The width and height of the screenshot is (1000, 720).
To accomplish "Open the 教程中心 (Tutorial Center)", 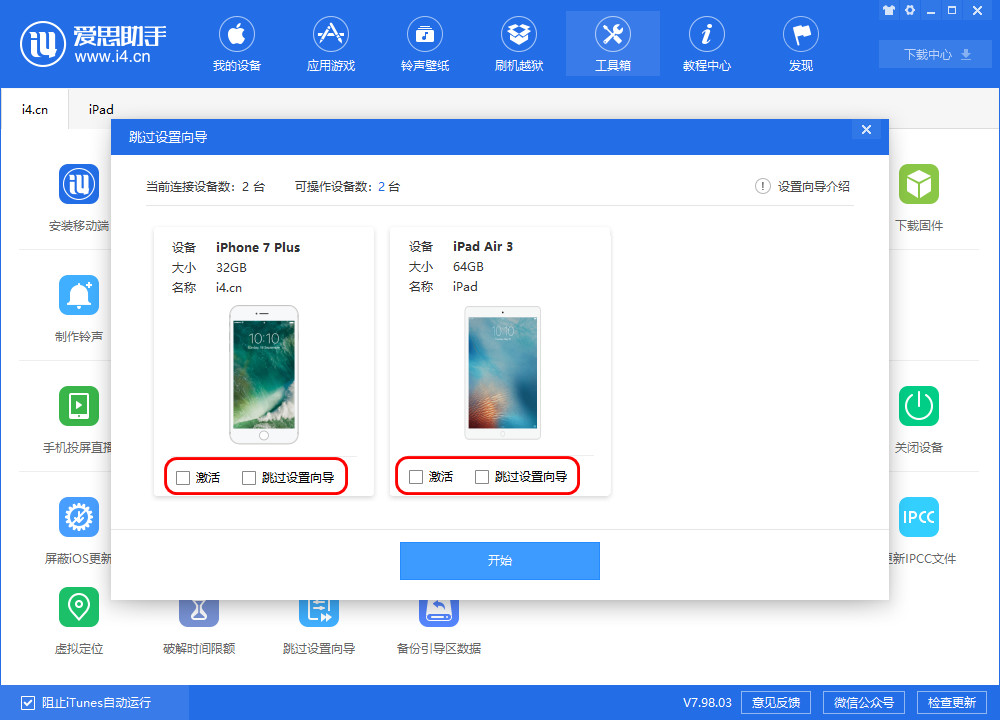I will (706, 43).
